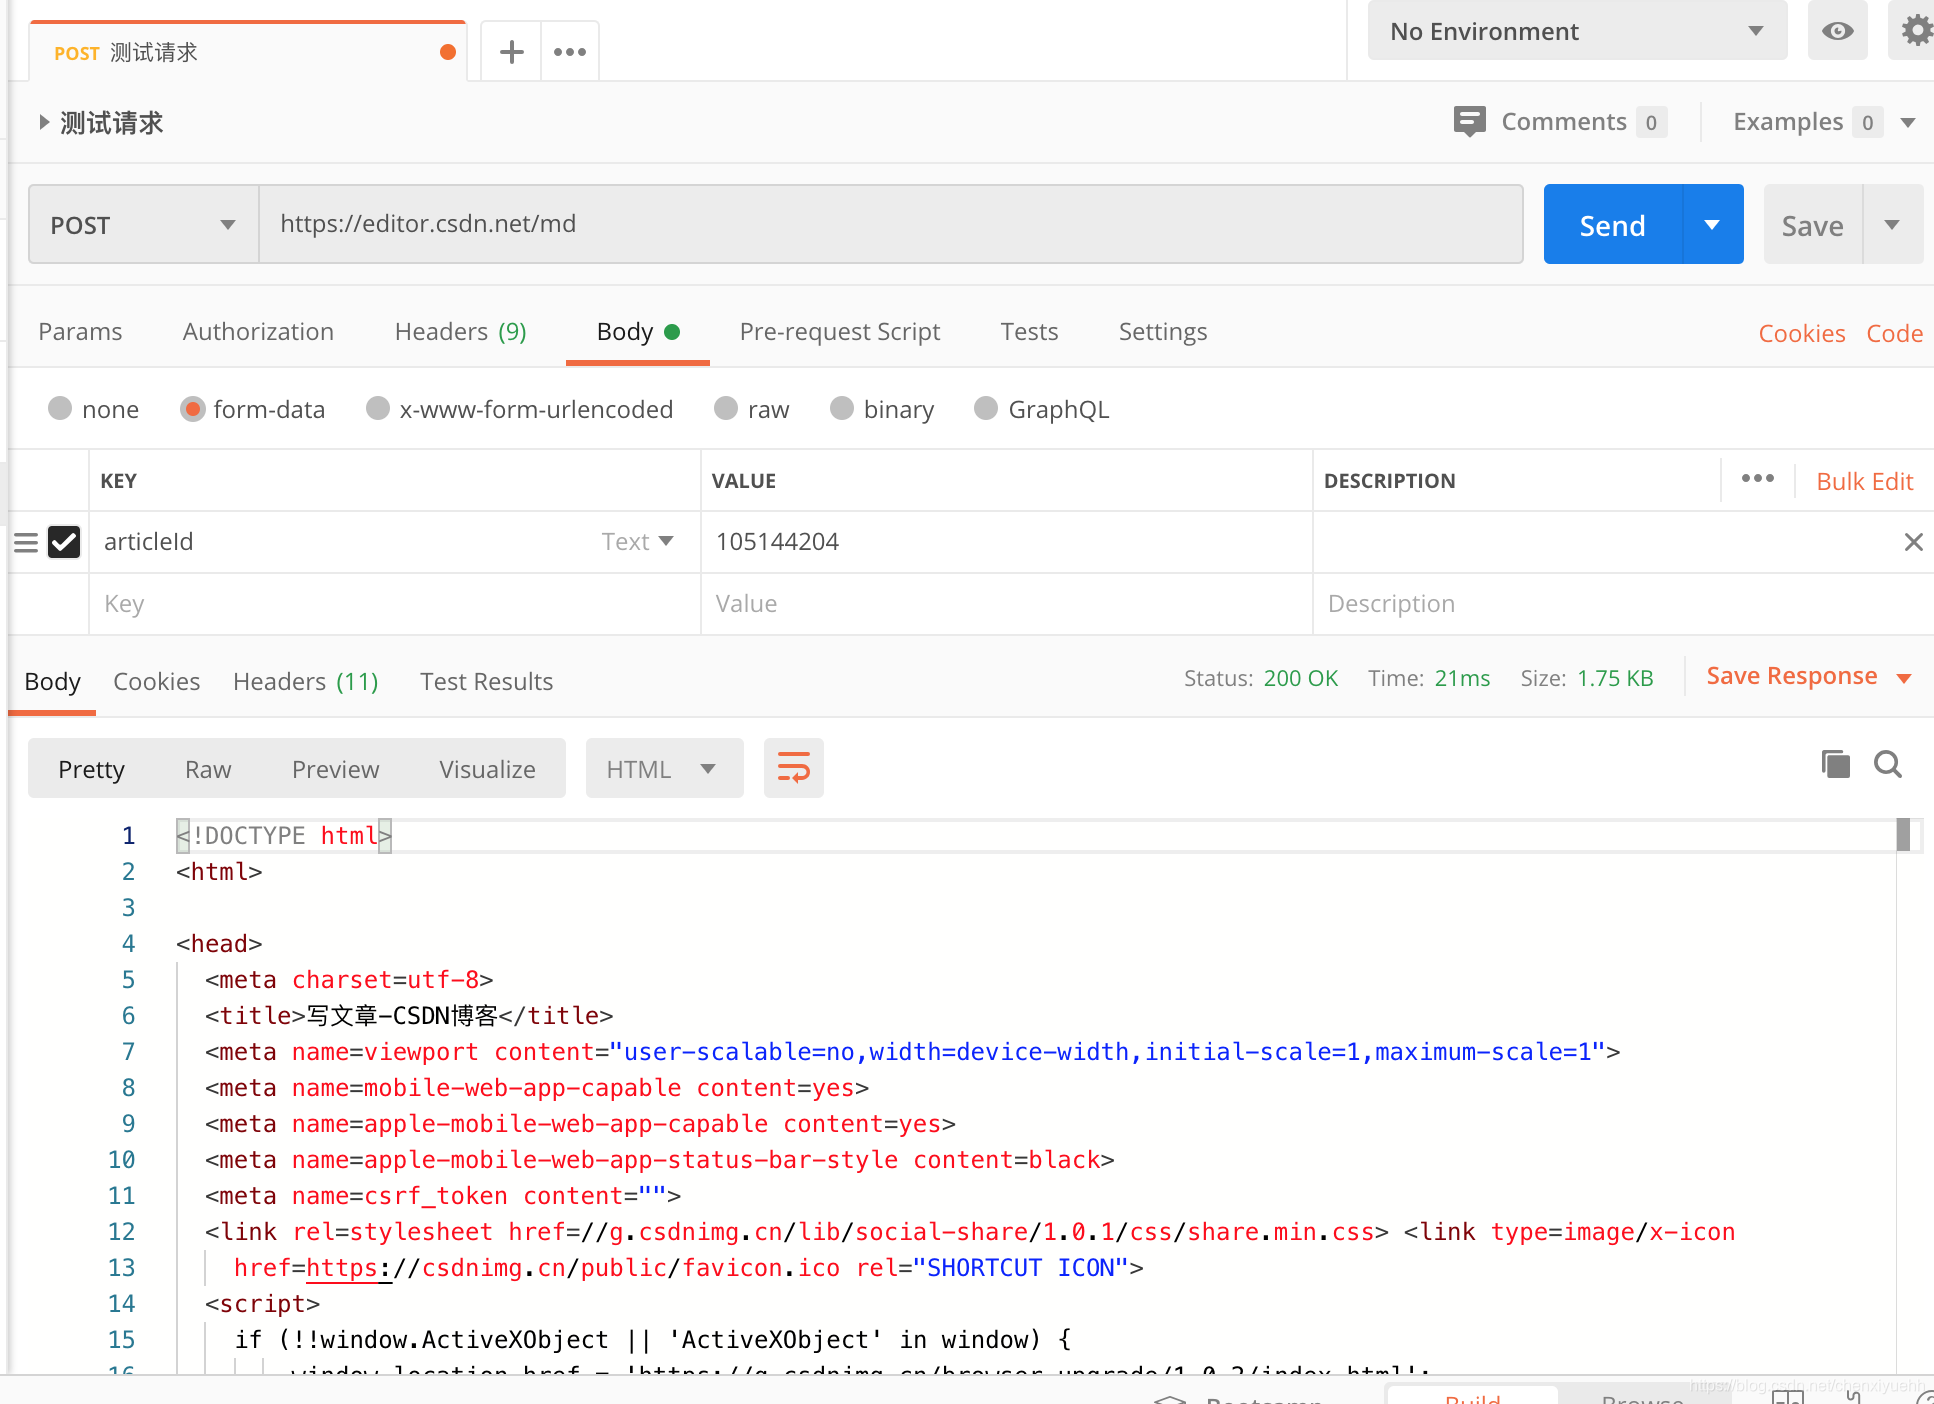
Task: Open the Code link
Action: (x=1894, y=333)
